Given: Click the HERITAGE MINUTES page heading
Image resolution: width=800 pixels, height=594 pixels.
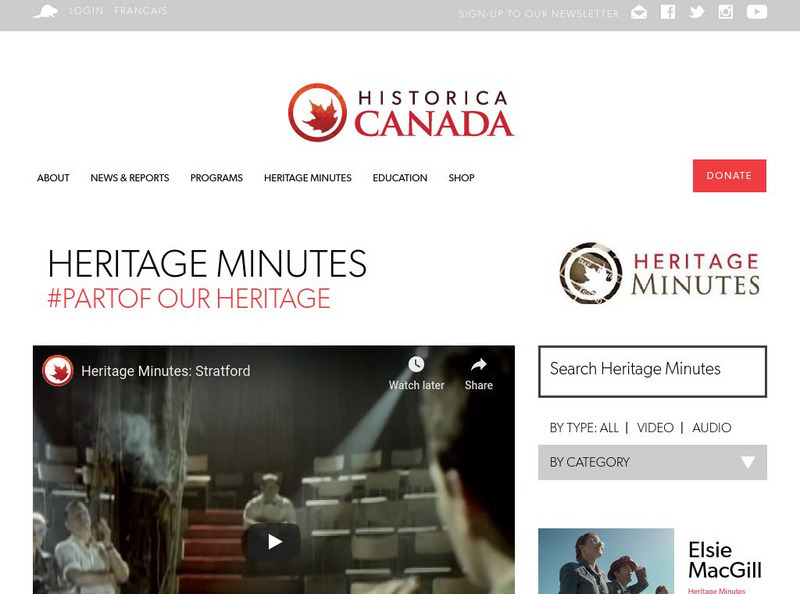Looking at the screenshot, I should click(x=207, y=263).
